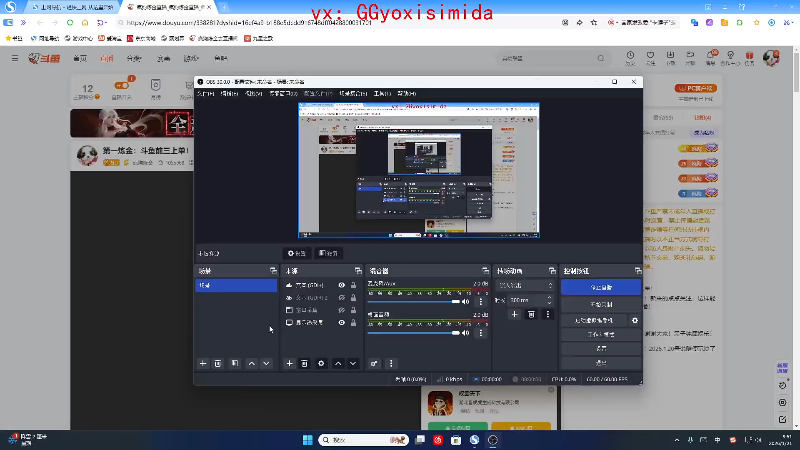
Task: Click the transition duration stepper arrows
Action: [549, 300]
